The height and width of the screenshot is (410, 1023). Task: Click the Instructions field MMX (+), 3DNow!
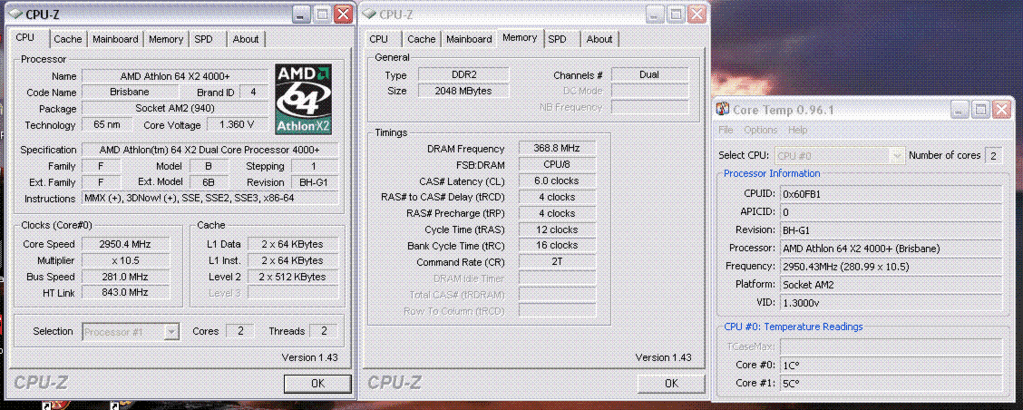tap(209, 198)
